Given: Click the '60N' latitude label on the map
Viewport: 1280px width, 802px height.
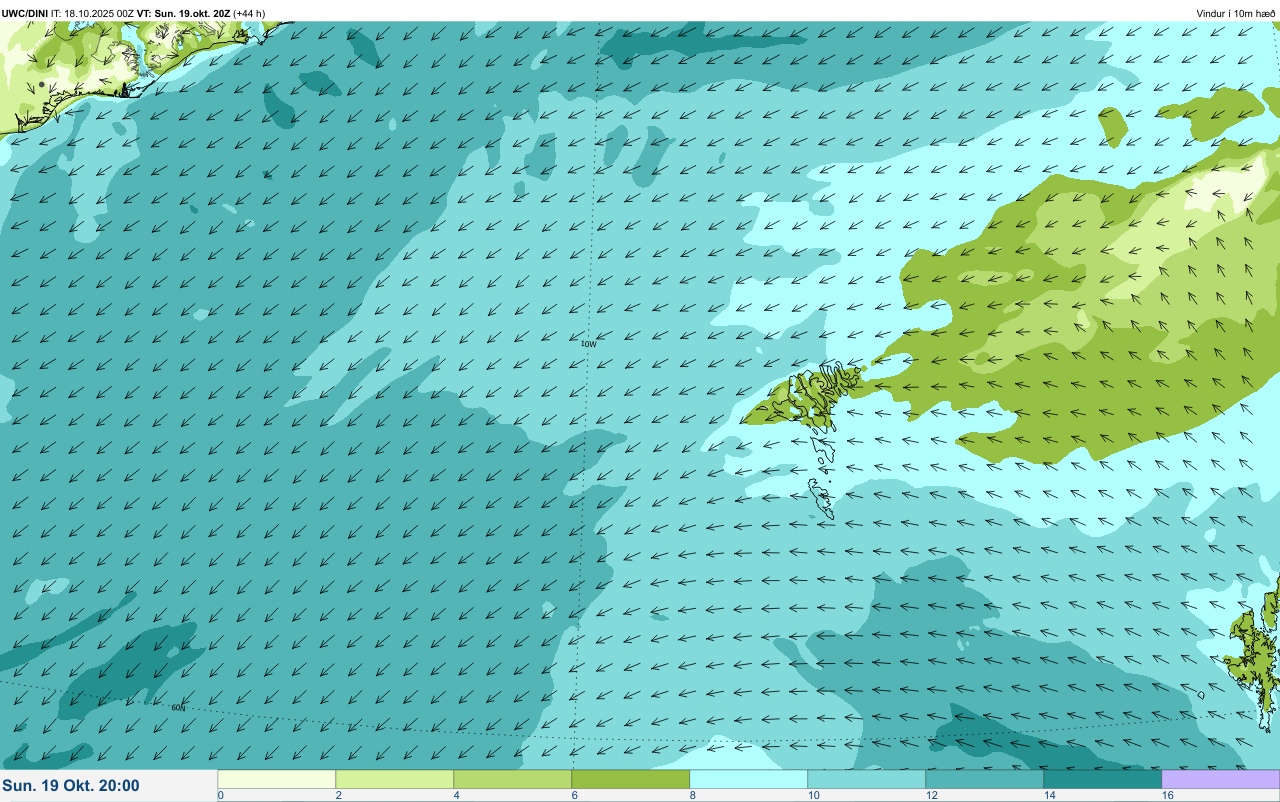Looking at the screenshot, I should point(178,708).
